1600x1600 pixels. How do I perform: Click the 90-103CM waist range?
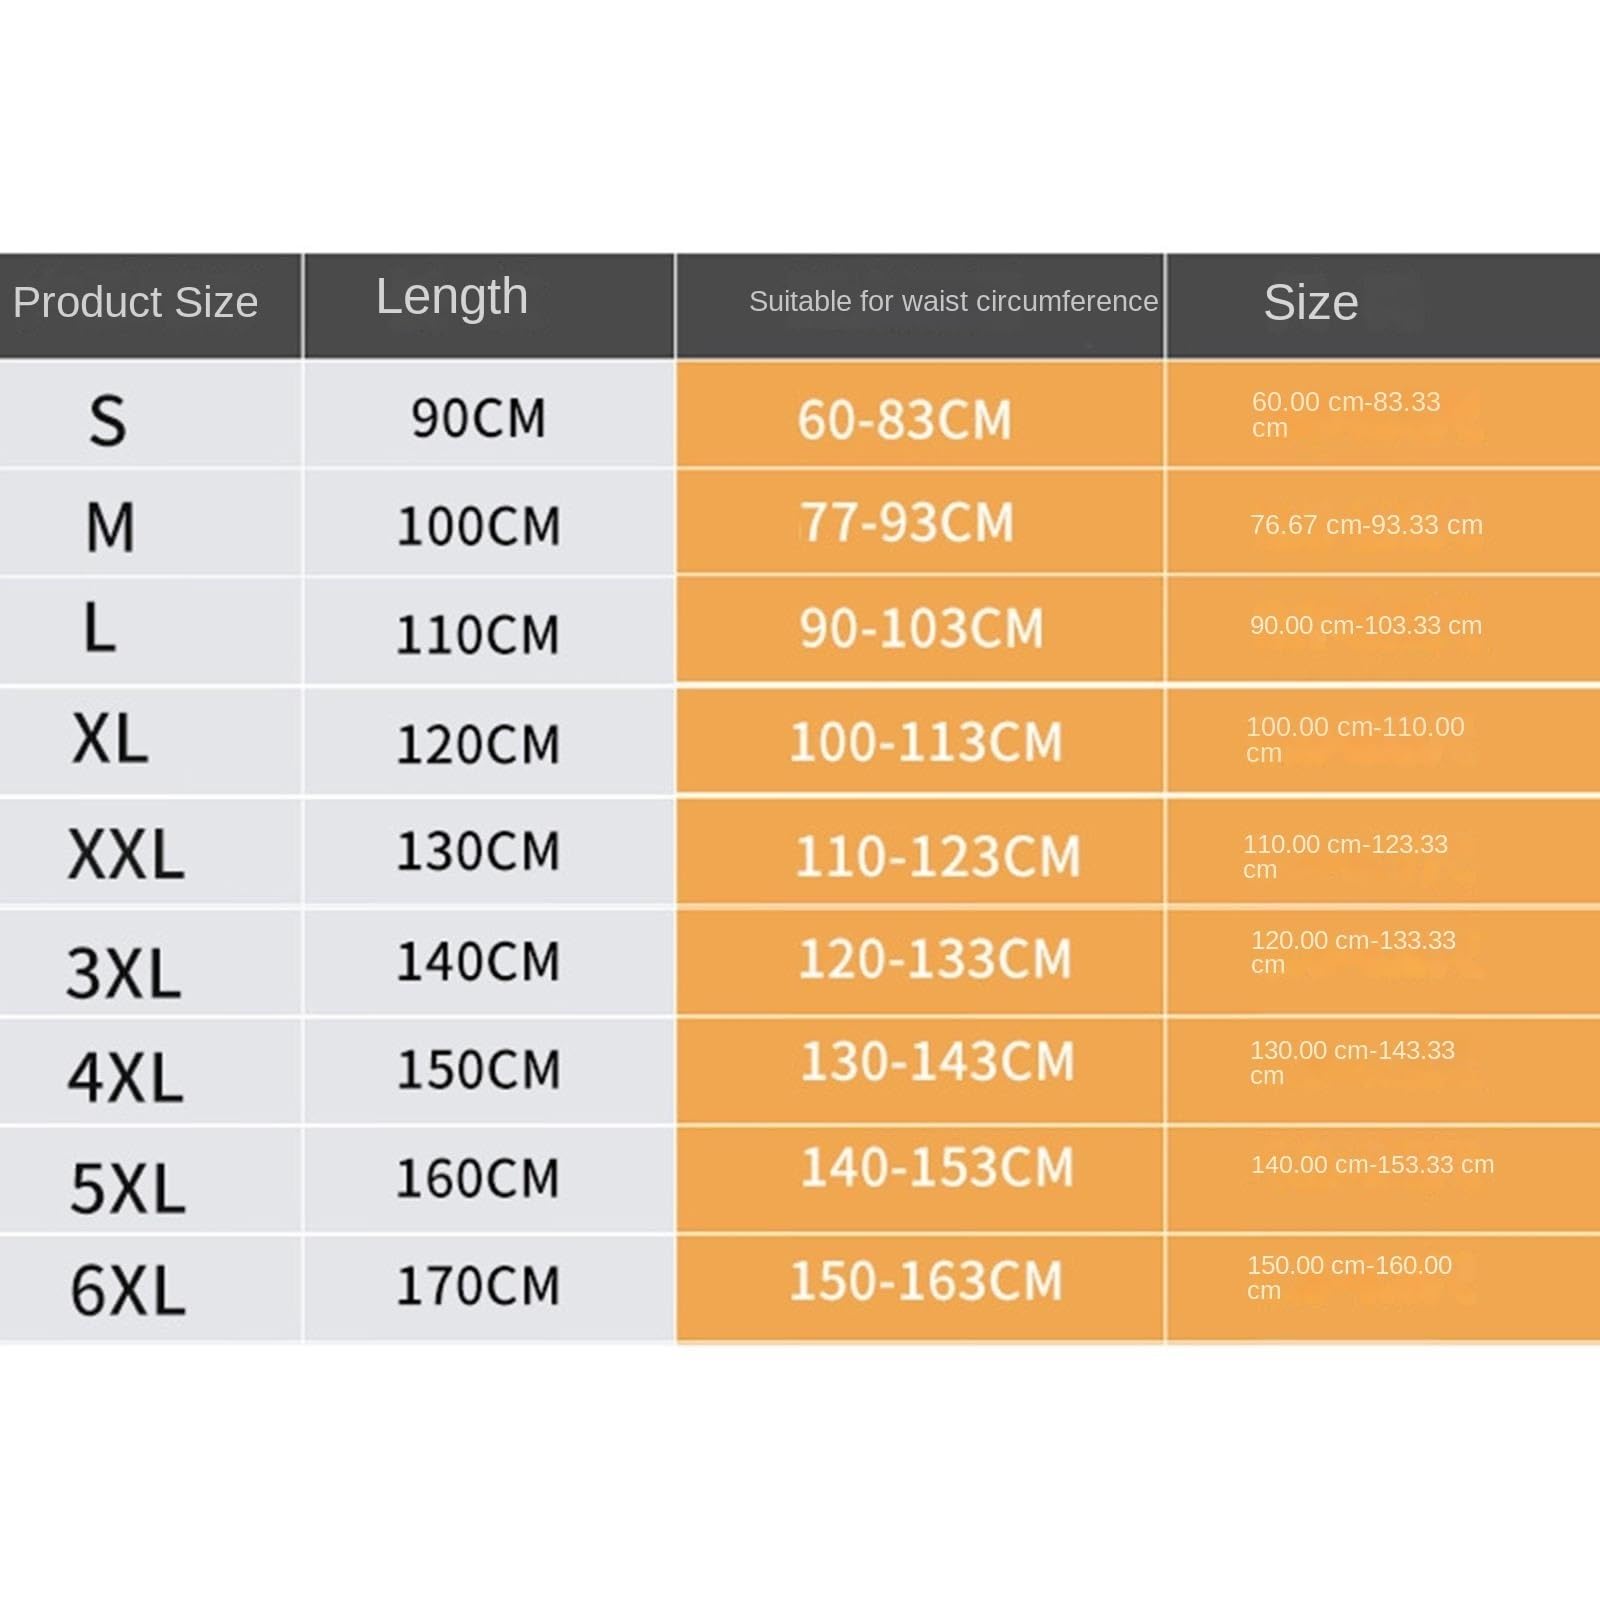(921, 629)
